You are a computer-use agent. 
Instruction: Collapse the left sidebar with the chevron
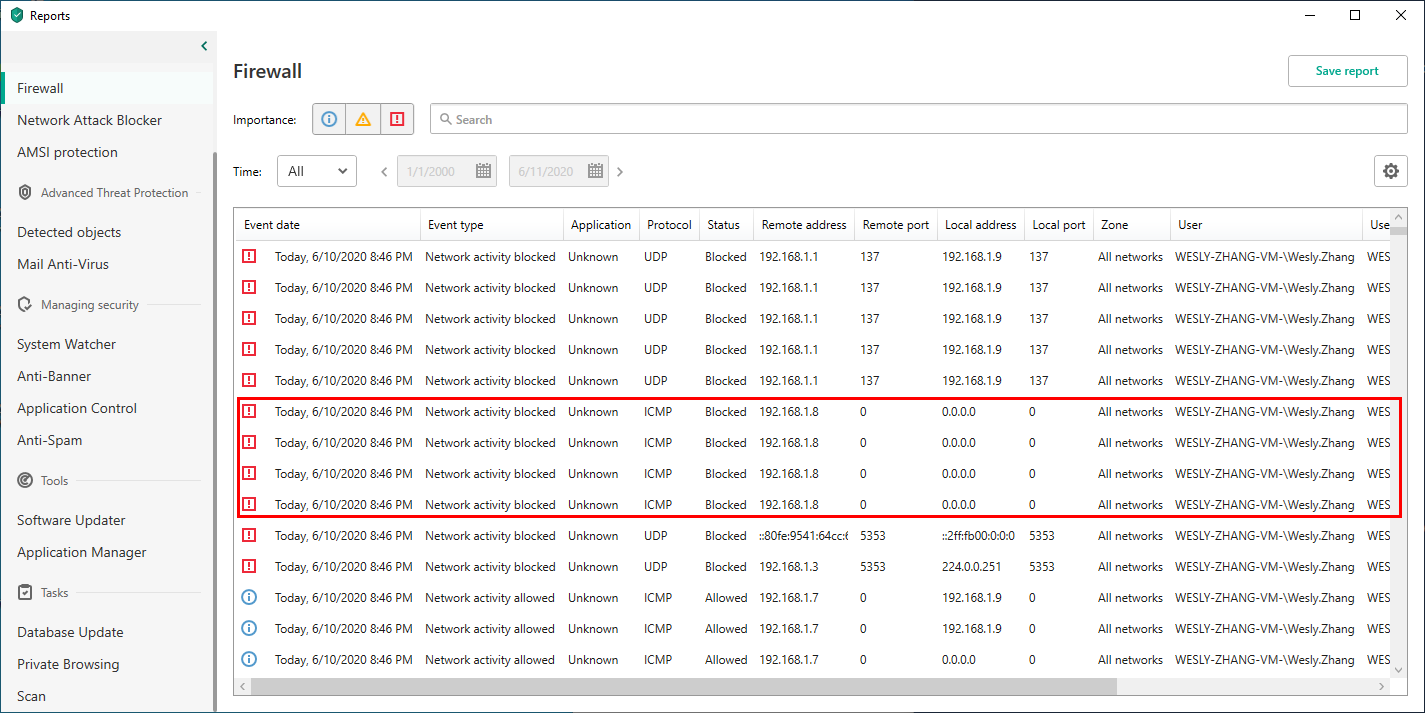point(204,46)
